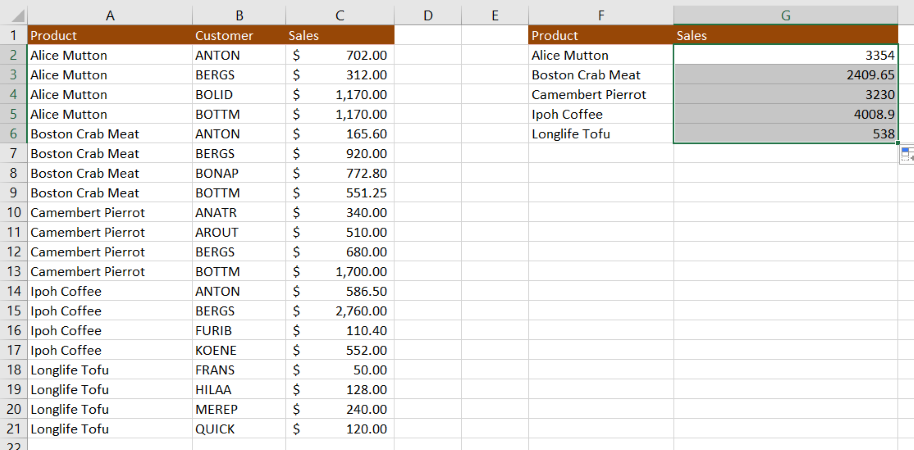
Task: Select the QUICK customer cell
Action: [x=239, y=429]
